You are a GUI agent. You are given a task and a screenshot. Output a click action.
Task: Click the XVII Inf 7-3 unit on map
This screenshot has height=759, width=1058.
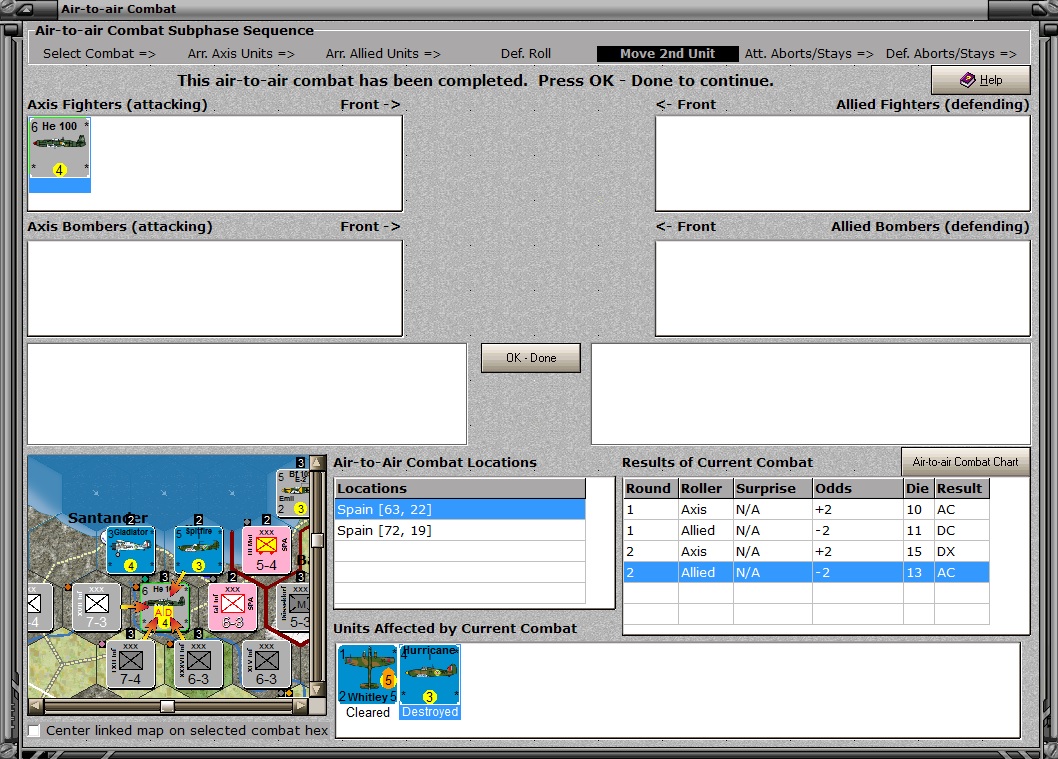96,607
